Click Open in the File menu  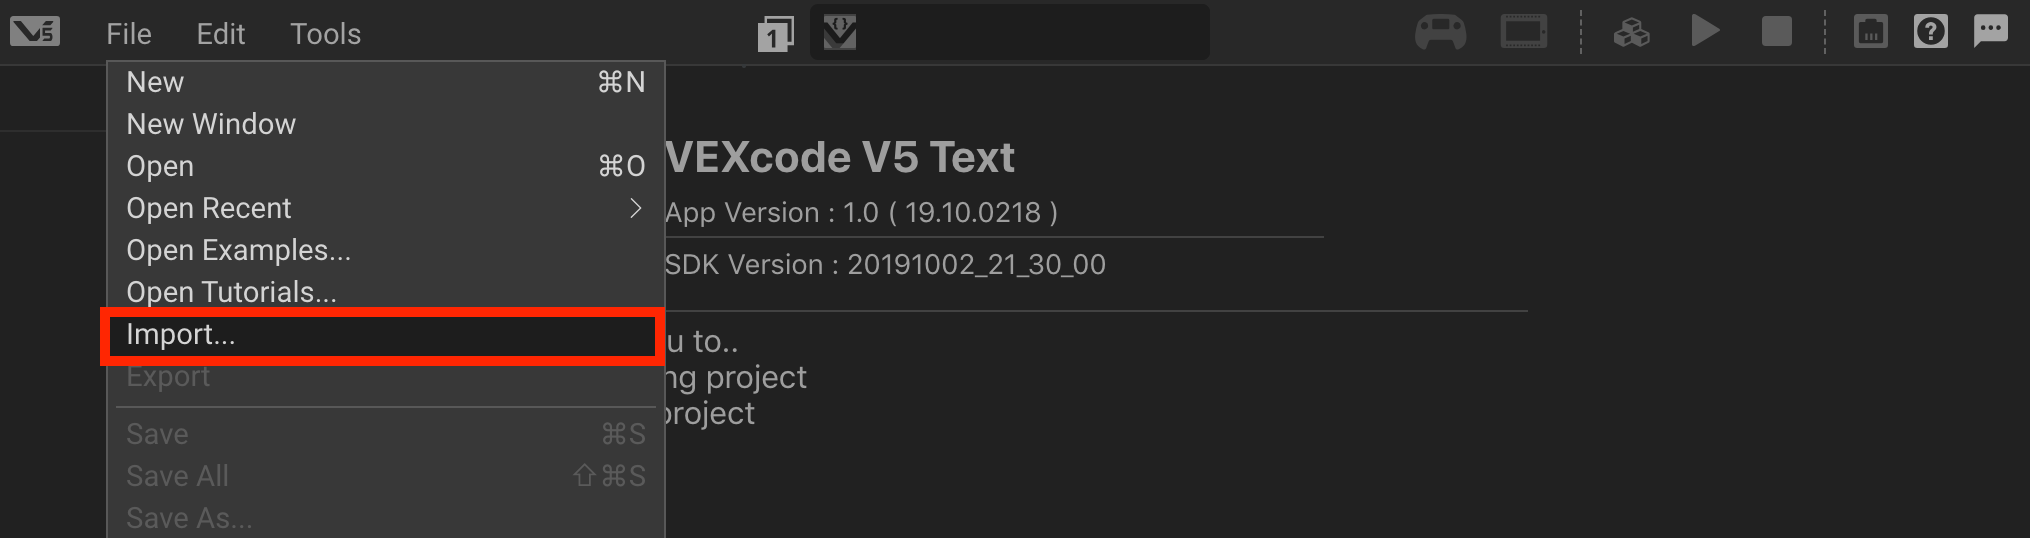pyautogui.click(x=160, y=166)
